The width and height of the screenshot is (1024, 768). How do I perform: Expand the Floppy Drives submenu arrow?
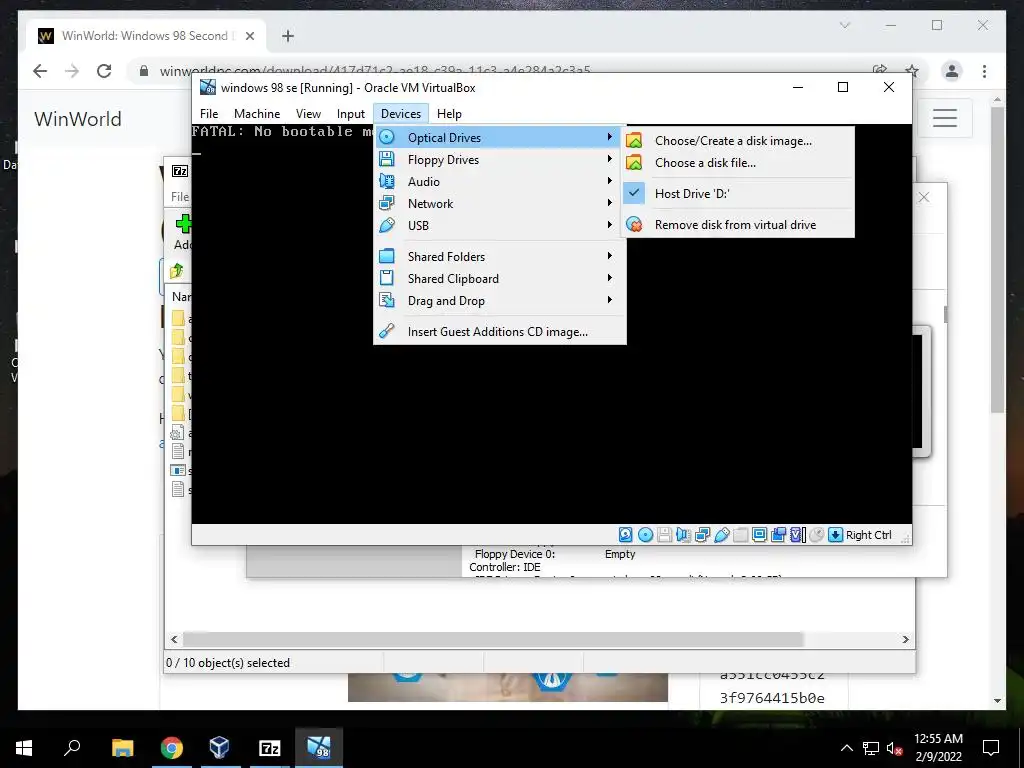click(609, 159)
